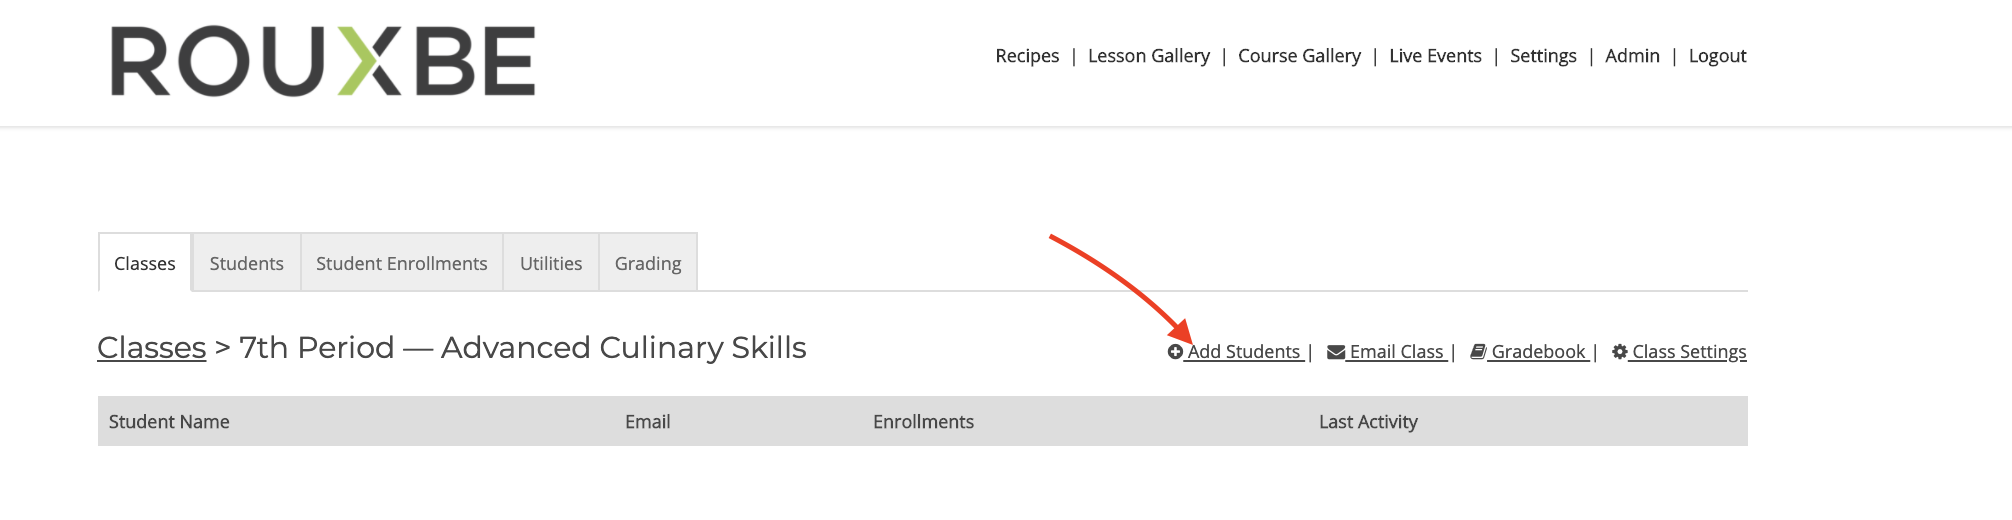Open the Utilities tab

pos(551,263)
